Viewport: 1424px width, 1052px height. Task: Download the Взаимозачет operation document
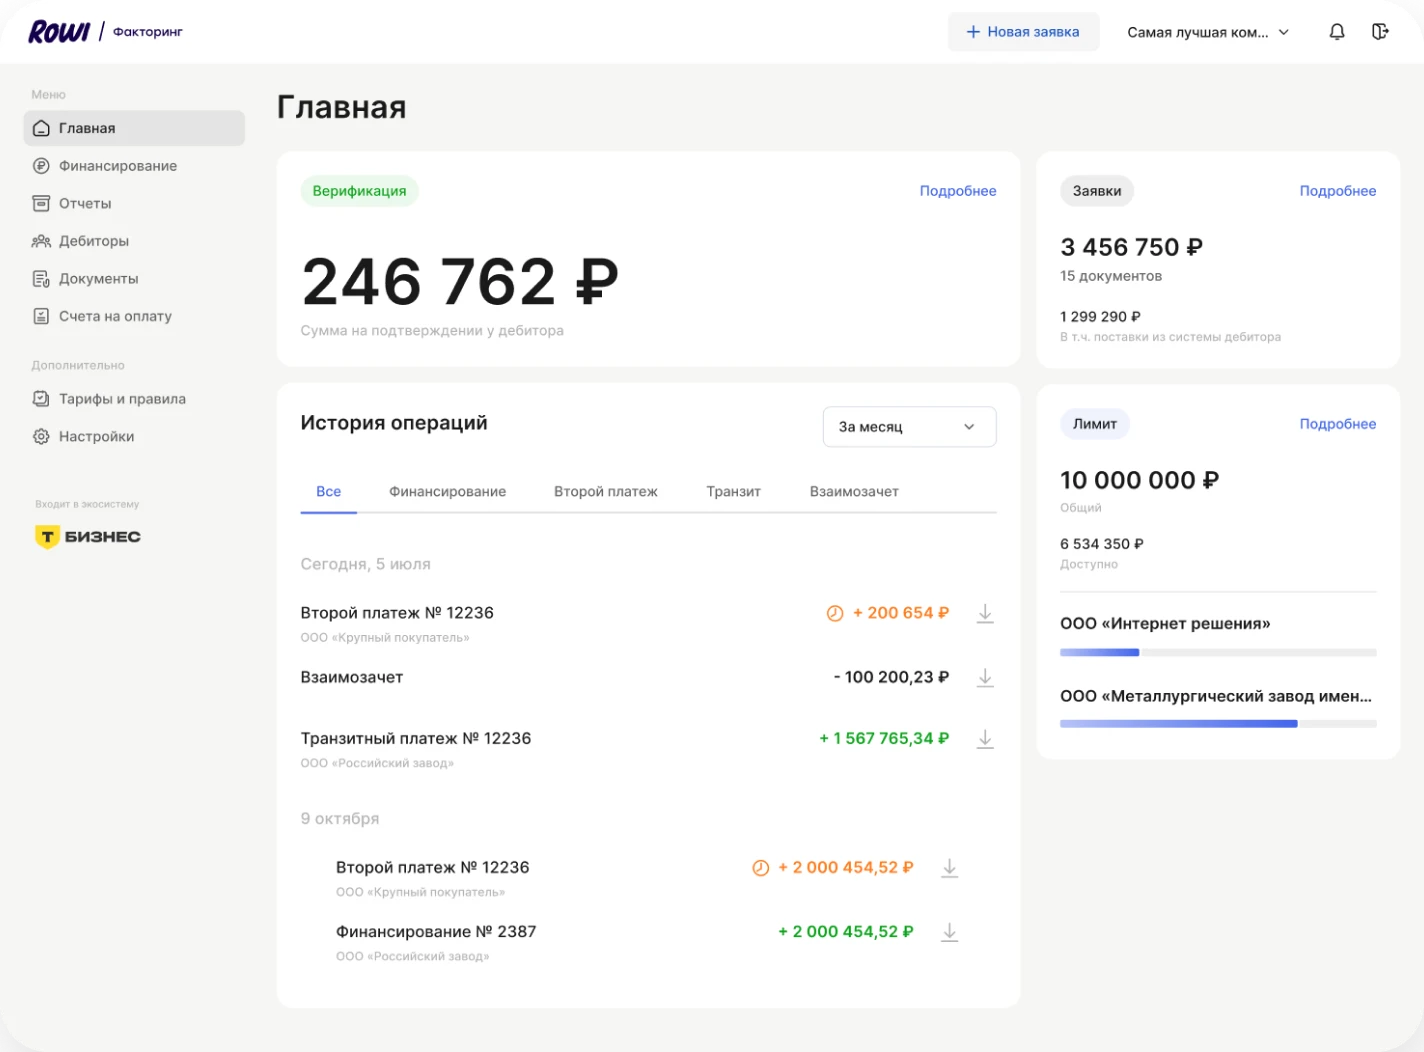(984, 678)
